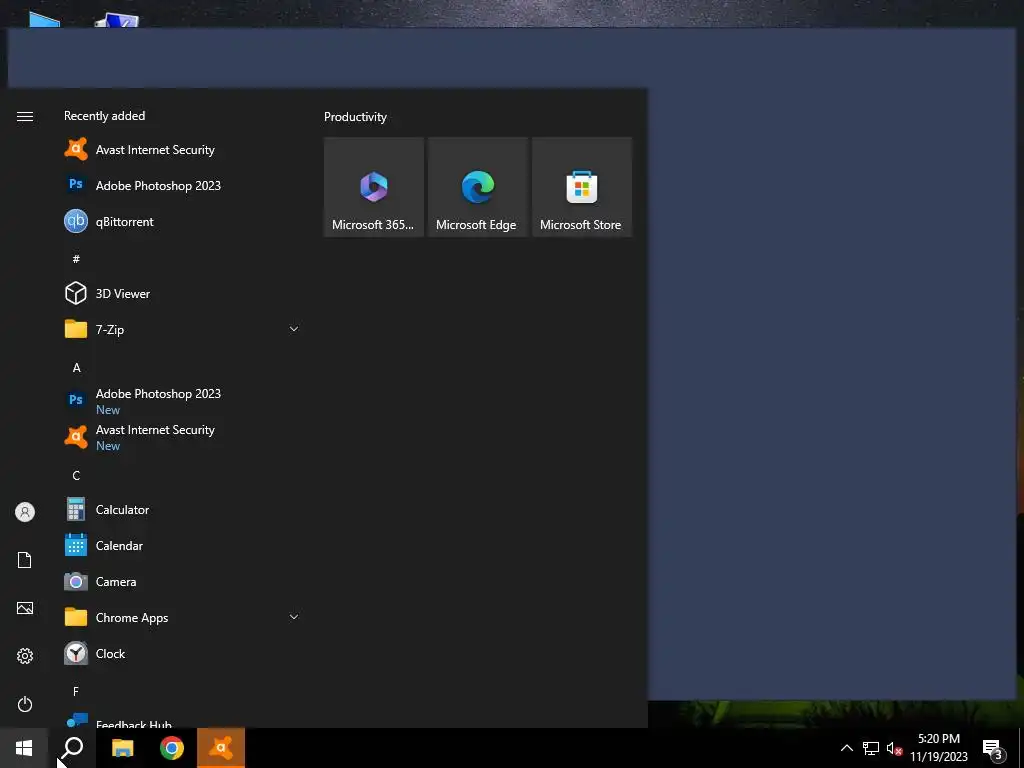Image resolution: width=1024 pixels, height=768 pixels.
Task: Launch Calculator app
Action: point(182,509)
